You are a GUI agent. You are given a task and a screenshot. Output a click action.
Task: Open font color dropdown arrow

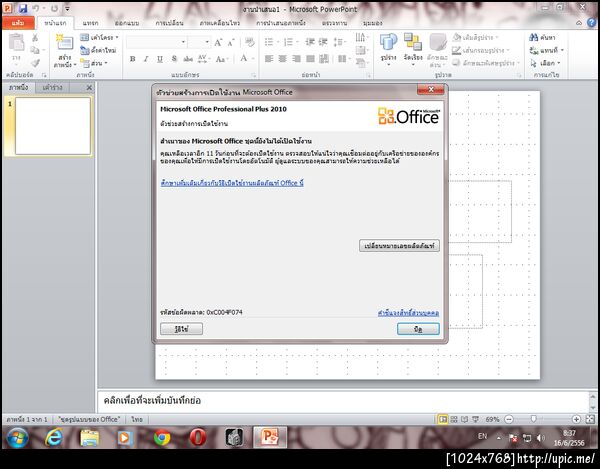coord(253,59)
